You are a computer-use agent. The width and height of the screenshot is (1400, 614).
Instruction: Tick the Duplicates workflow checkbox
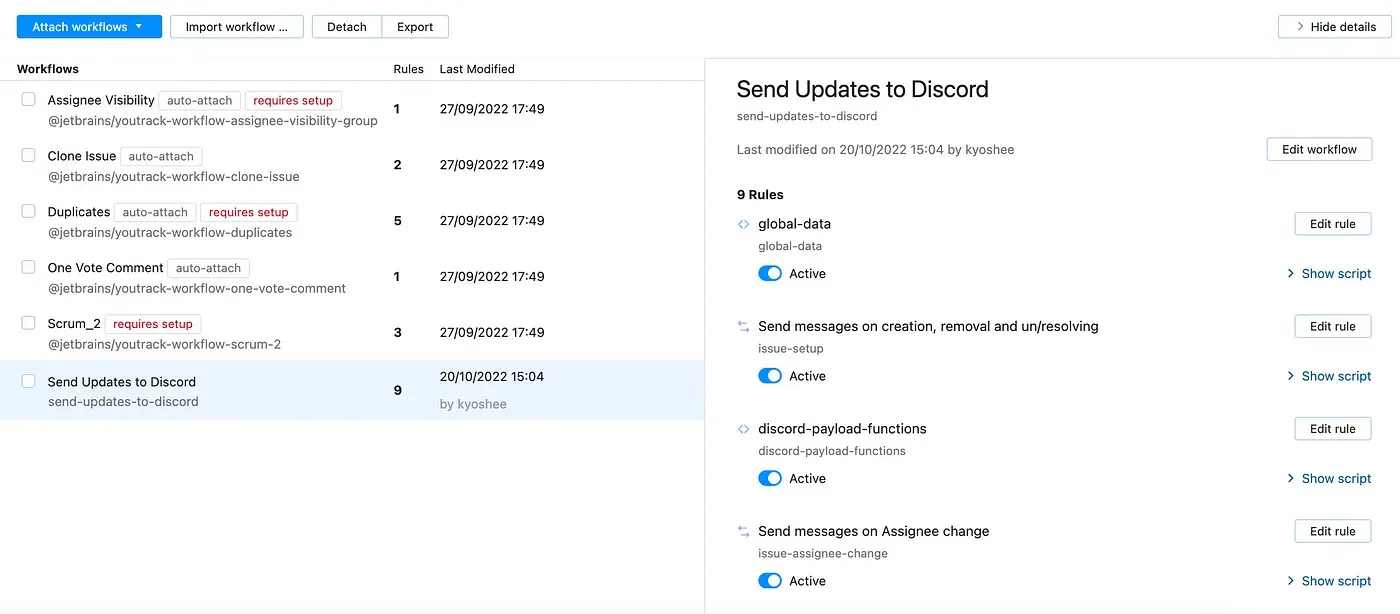[29, 211]
